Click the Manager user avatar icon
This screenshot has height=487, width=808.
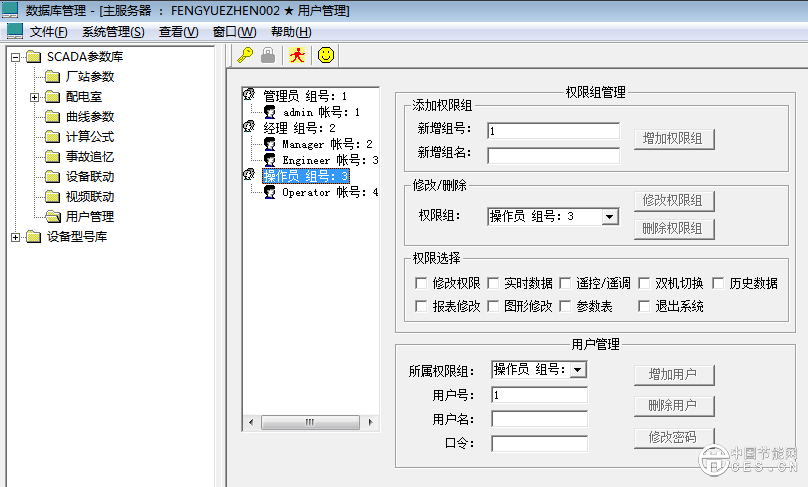pyautogui.click(x=270, y=143)
